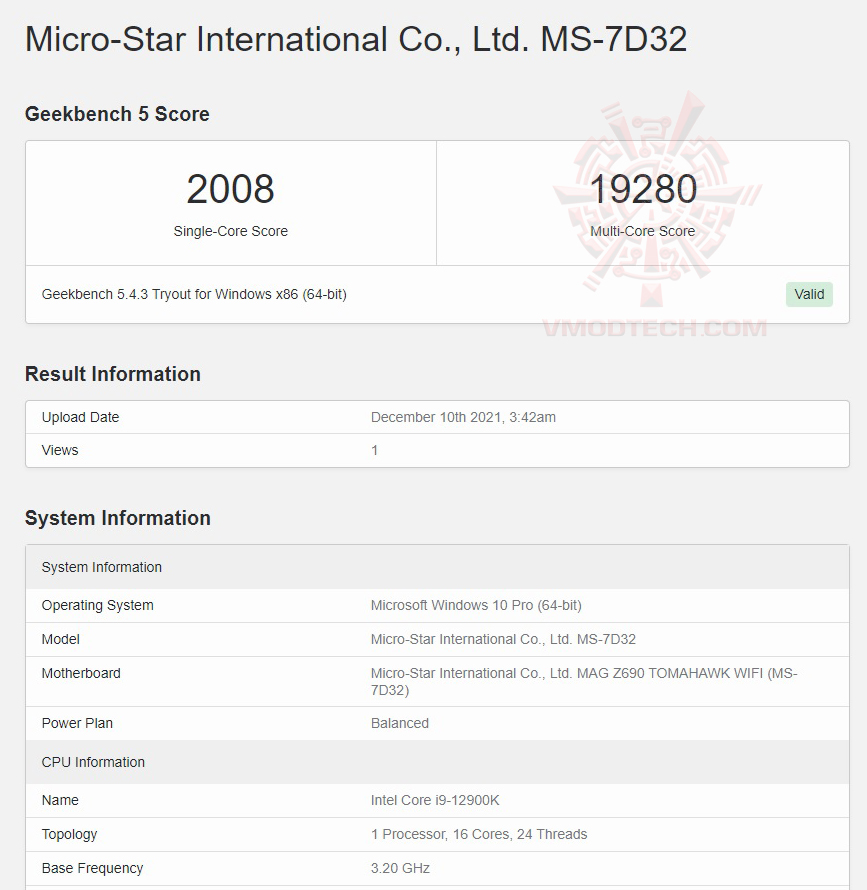Click the Views count value 1
Viewport: 867px width, 890px height.
374,450
